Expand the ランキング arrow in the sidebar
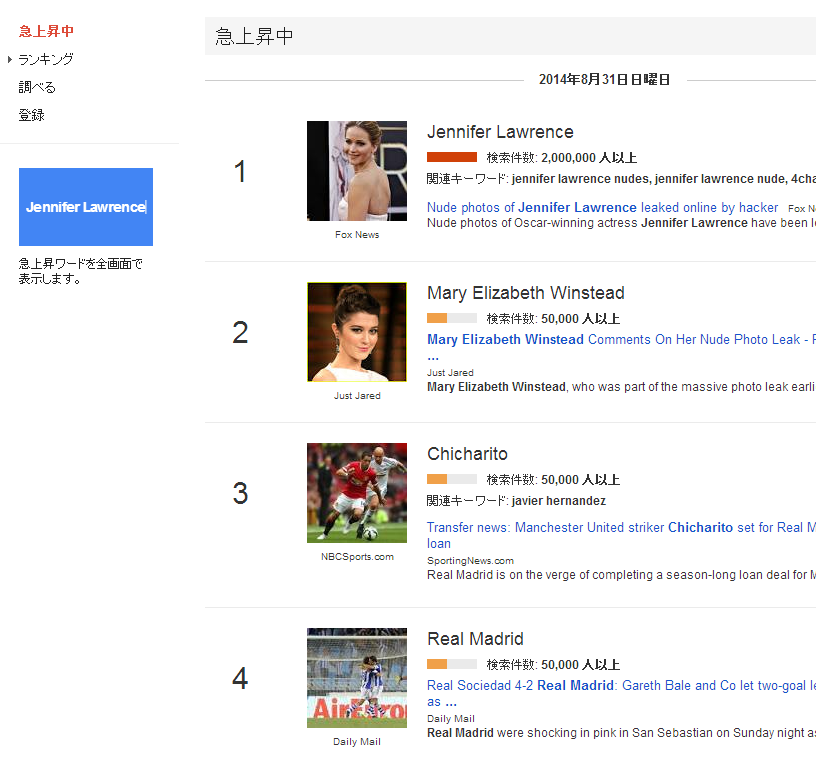 tap(10, 59)
